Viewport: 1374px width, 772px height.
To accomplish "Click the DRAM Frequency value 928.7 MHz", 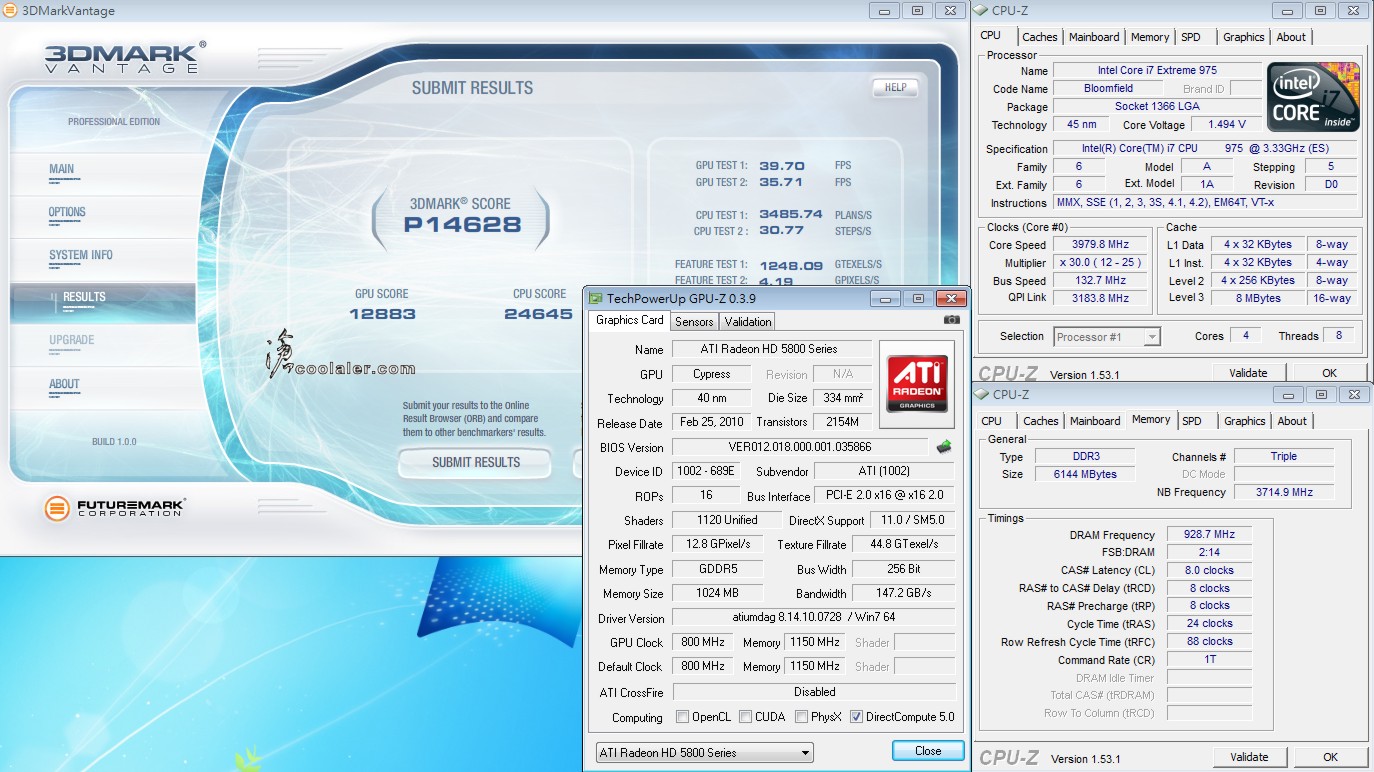I will pos(1208,535).
